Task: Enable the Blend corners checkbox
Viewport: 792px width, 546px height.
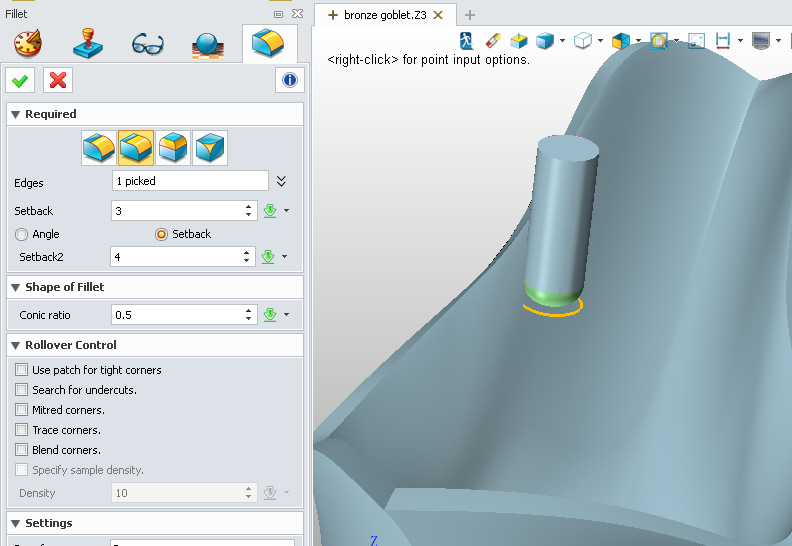Action: 22,450
